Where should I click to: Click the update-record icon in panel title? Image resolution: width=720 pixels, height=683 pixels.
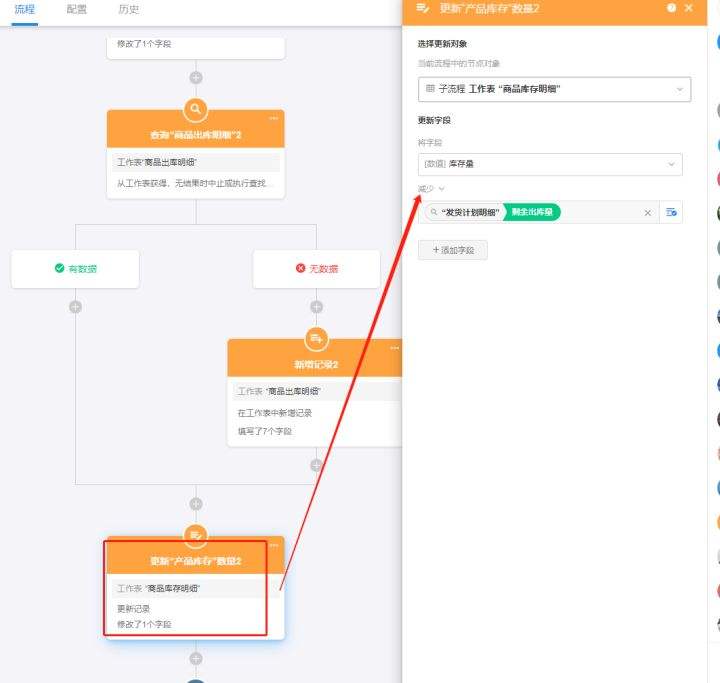click(422, 8)
